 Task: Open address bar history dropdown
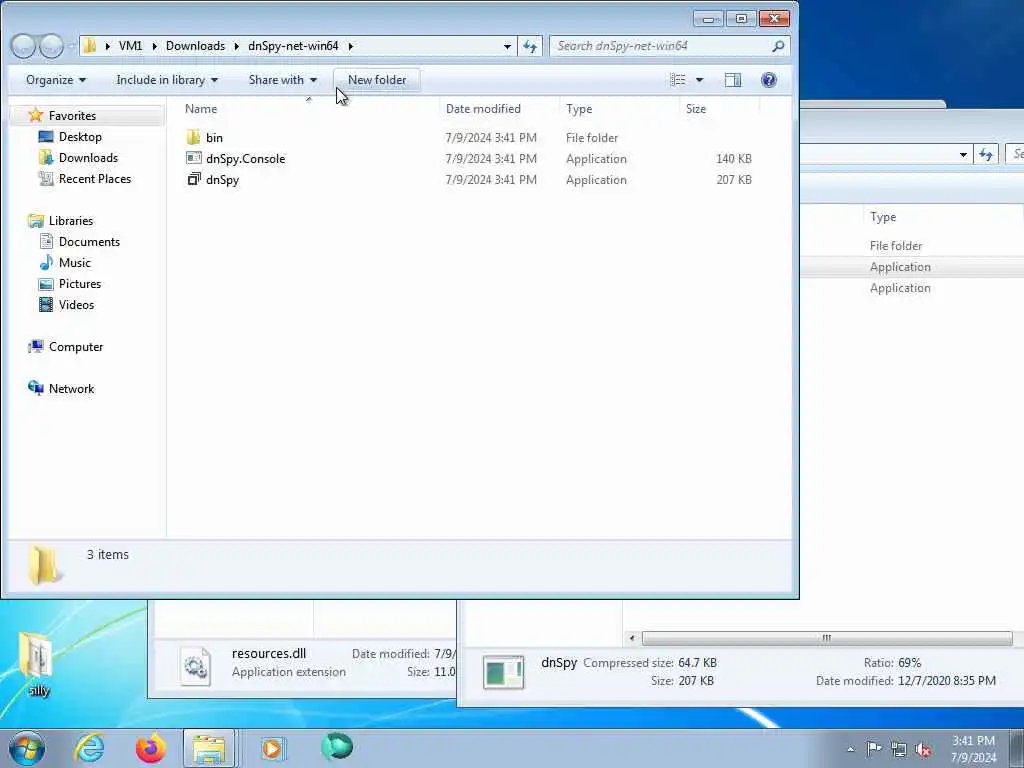pyautogui.click(x=507, y=46)
